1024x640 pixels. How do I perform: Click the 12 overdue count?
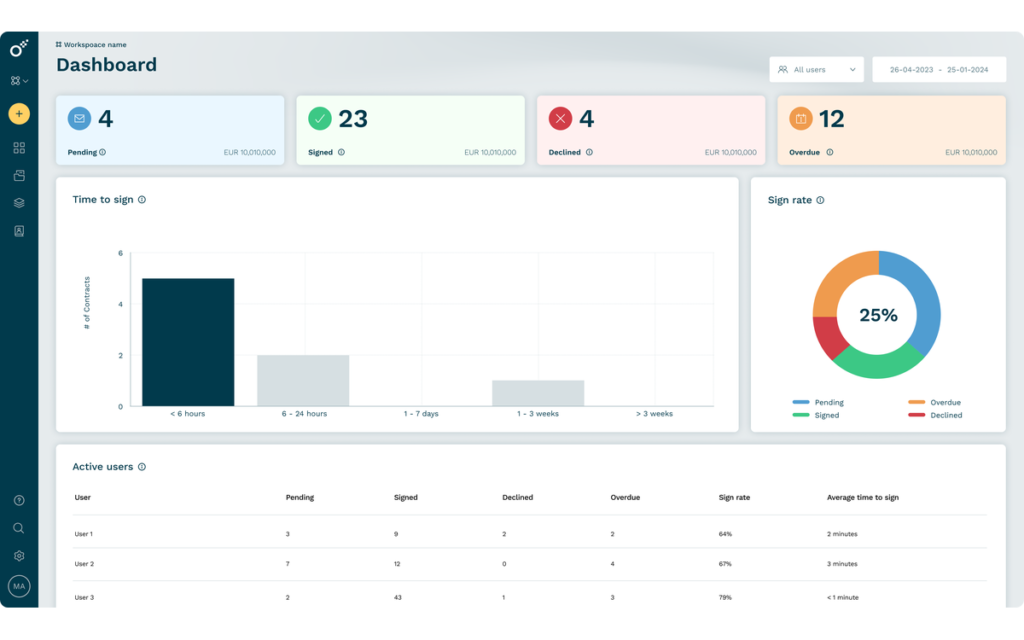(831, 119)
